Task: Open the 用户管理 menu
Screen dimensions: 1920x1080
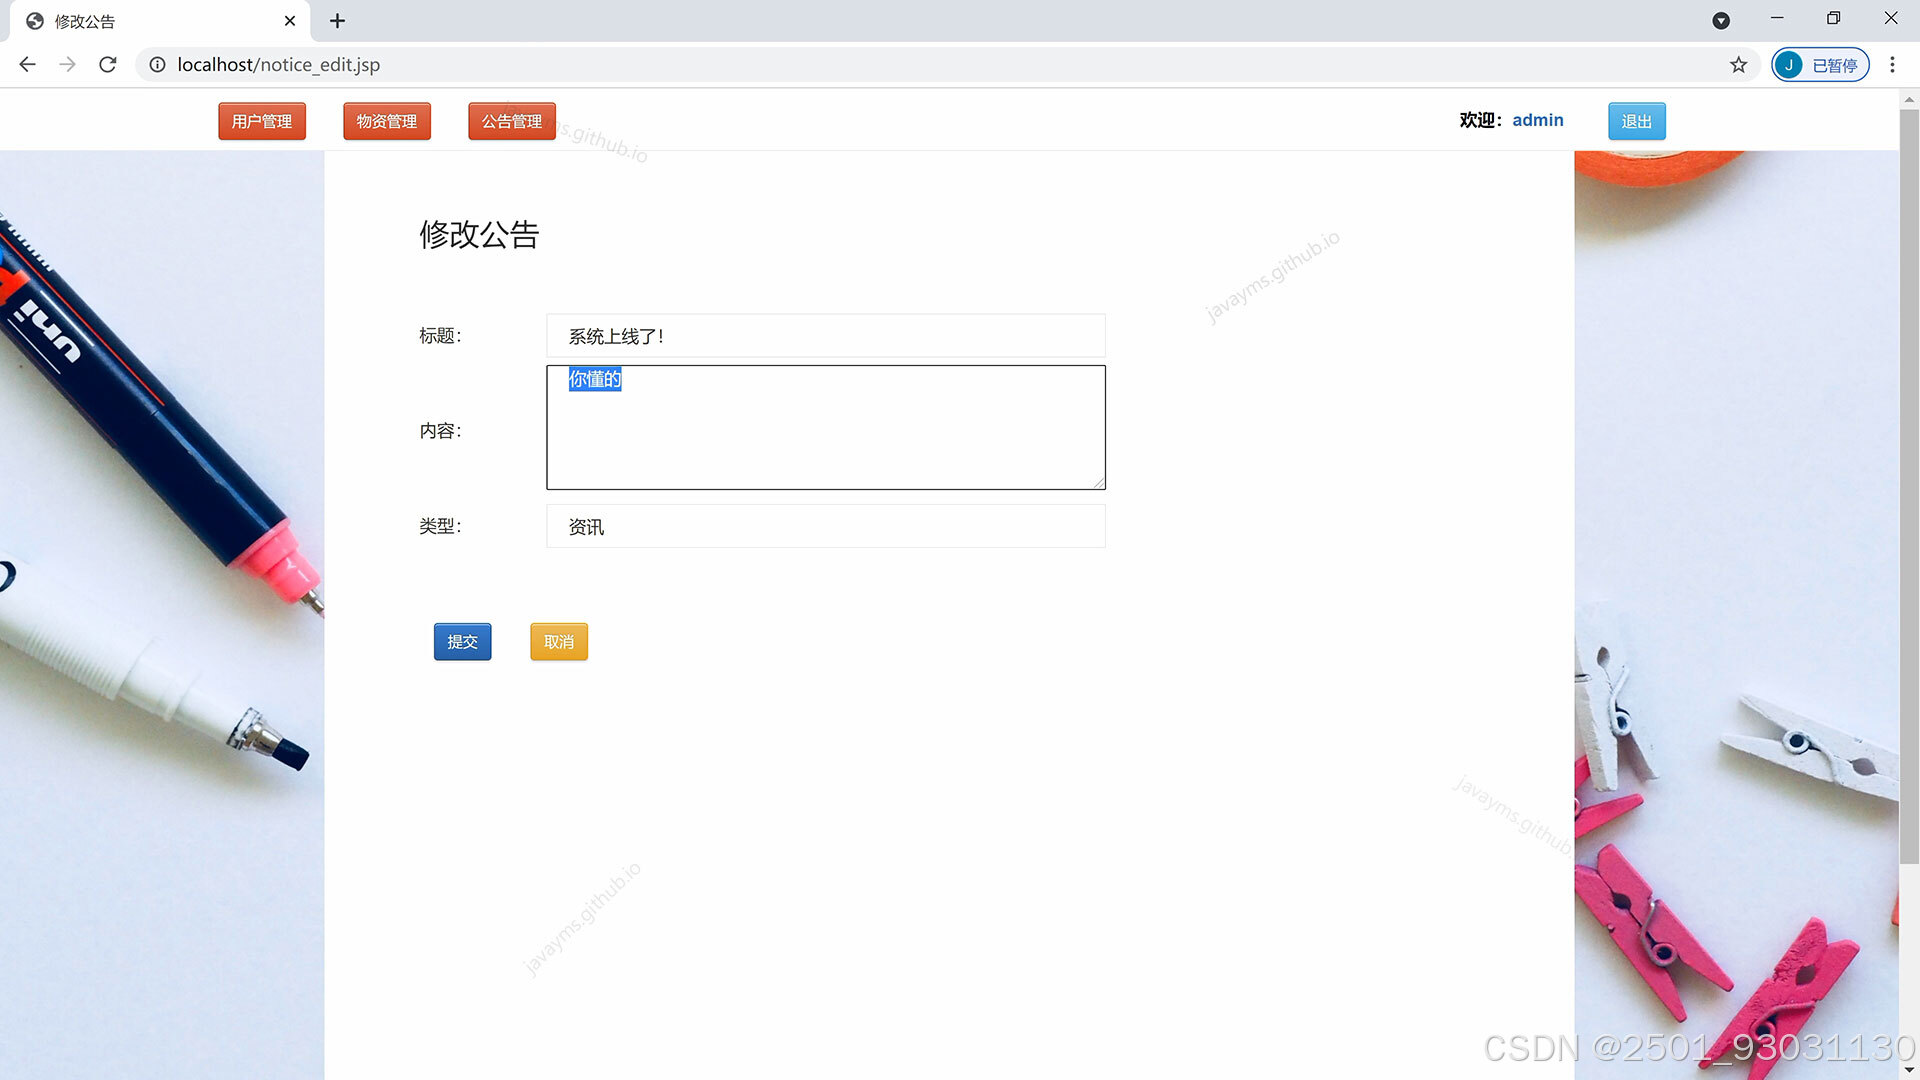Action: pos(262,121)
